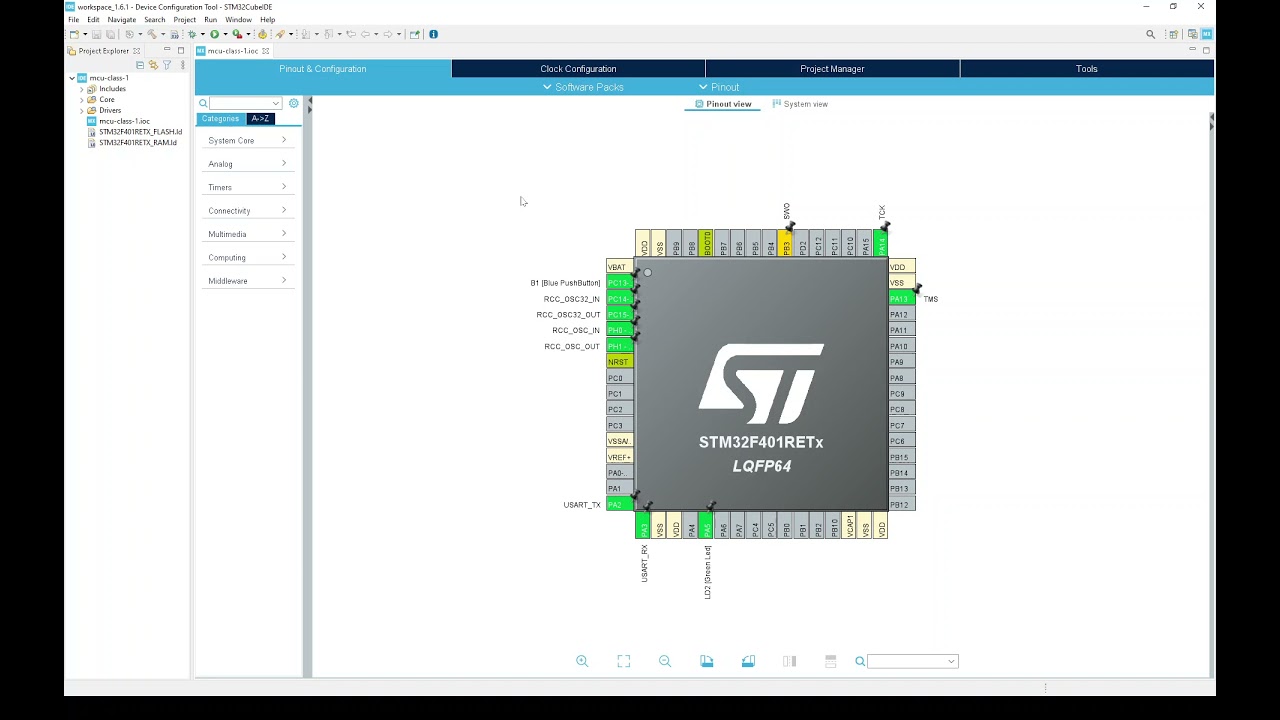The height and width of the screenshot is (720, 1280).
Task: Click pin PC13 labeled B1 Blue PushButton
Action: click(x=619, y=283)
